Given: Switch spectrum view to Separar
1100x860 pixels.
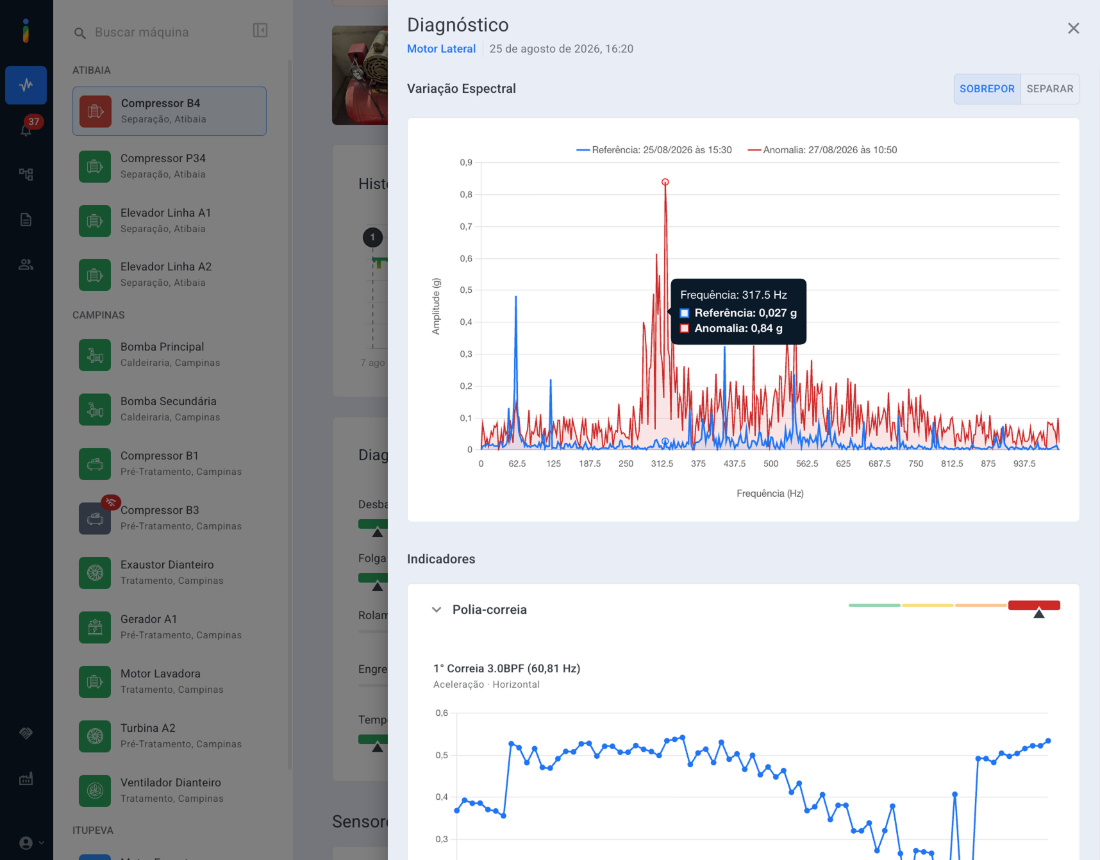Looking at the screenshot, I should tap(1049, 89).
